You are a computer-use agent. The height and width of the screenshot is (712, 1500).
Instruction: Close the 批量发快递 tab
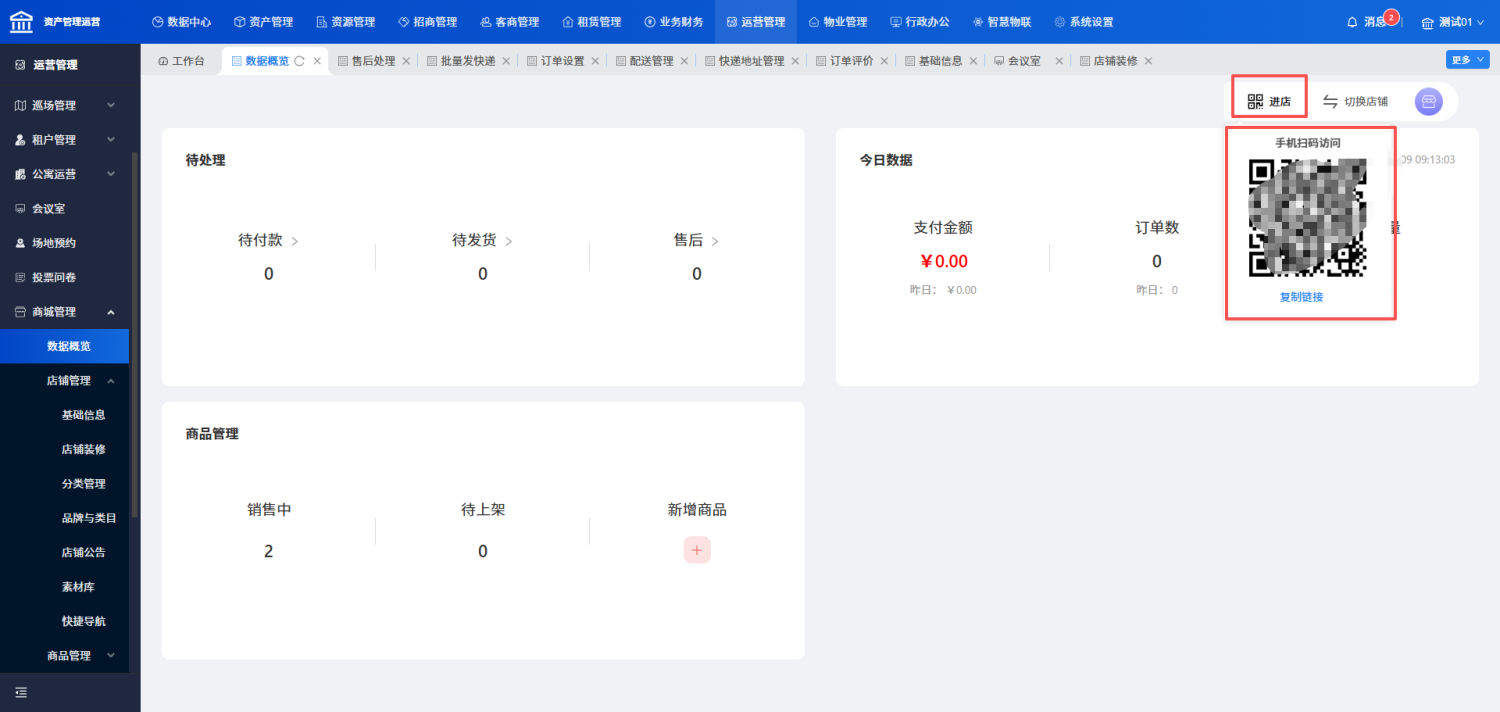click(x=506, y=61)
